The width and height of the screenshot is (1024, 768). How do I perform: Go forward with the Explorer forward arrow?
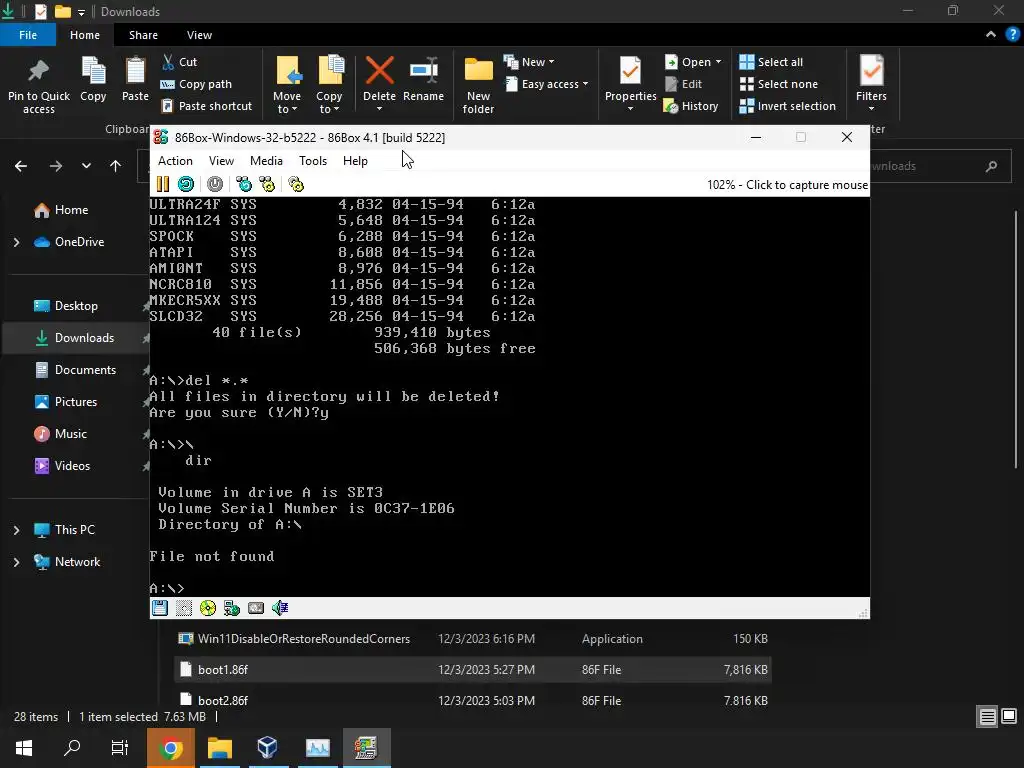[56, 166]
